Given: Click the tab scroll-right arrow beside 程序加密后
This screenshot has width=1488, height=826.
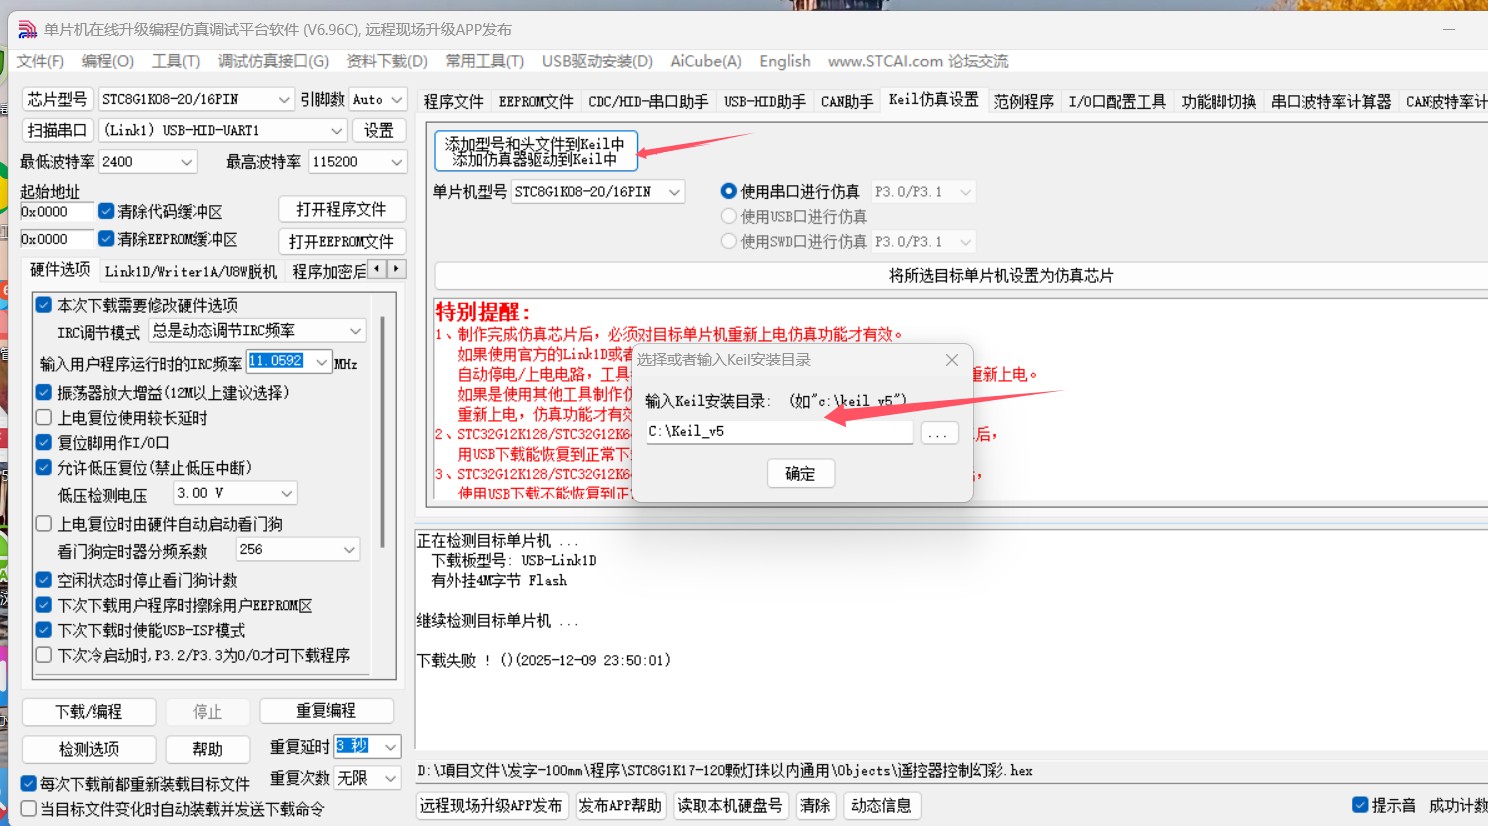Looking at the screenshot, I should pos(395,269).
